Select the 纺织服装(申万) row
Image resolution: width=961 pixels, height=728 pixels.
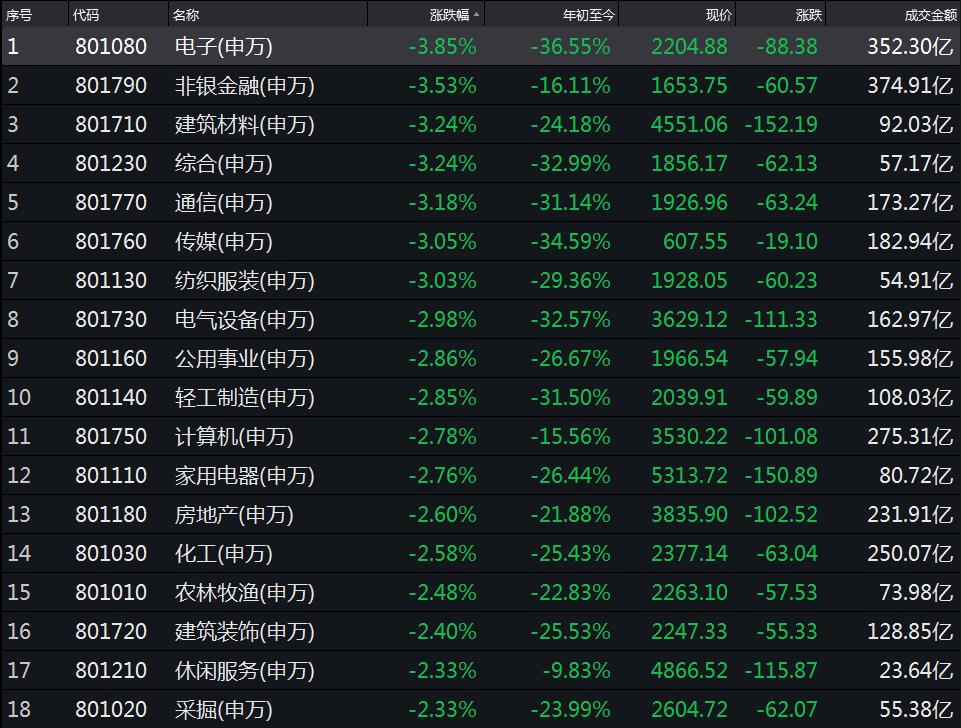[x=480, y=281]
